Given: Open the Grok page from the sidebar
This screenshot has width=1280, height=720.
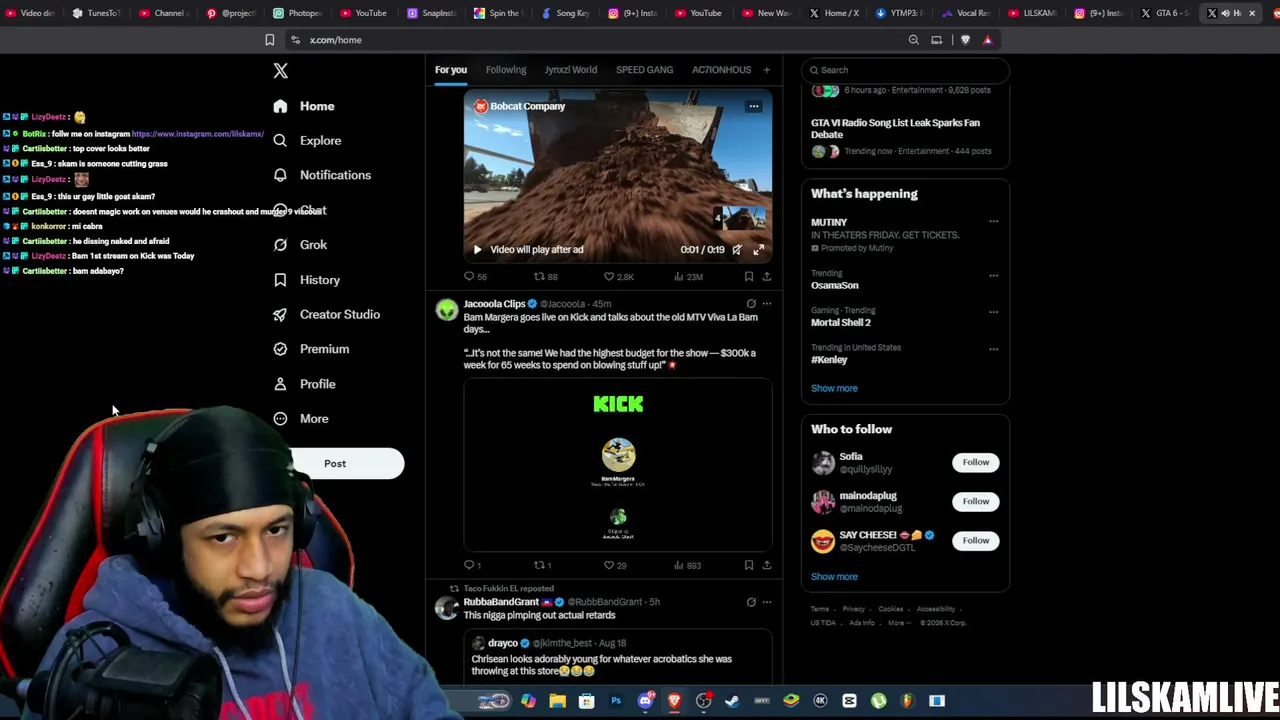Looking at the screenshot, I should point(300,245).
